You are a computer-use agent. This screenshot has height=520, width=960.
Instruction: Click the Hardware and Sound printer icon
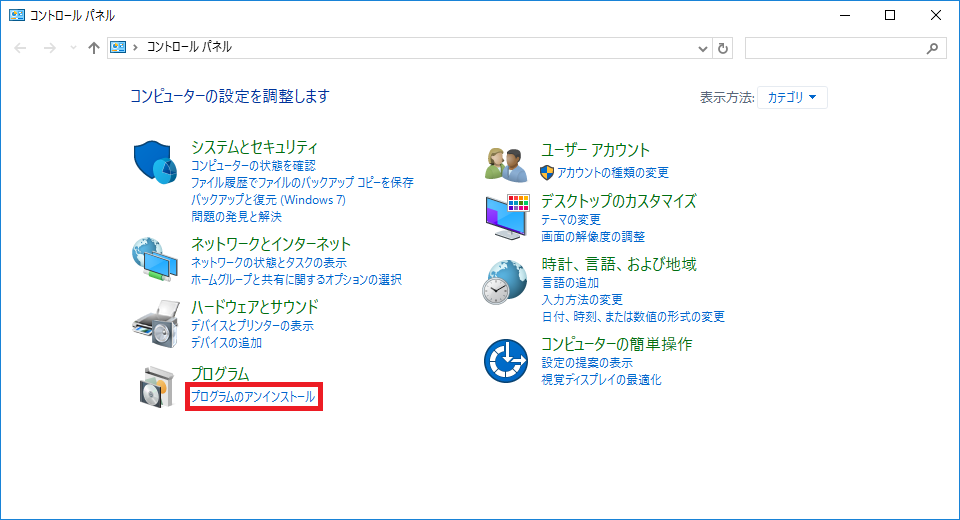pos(154,323)
